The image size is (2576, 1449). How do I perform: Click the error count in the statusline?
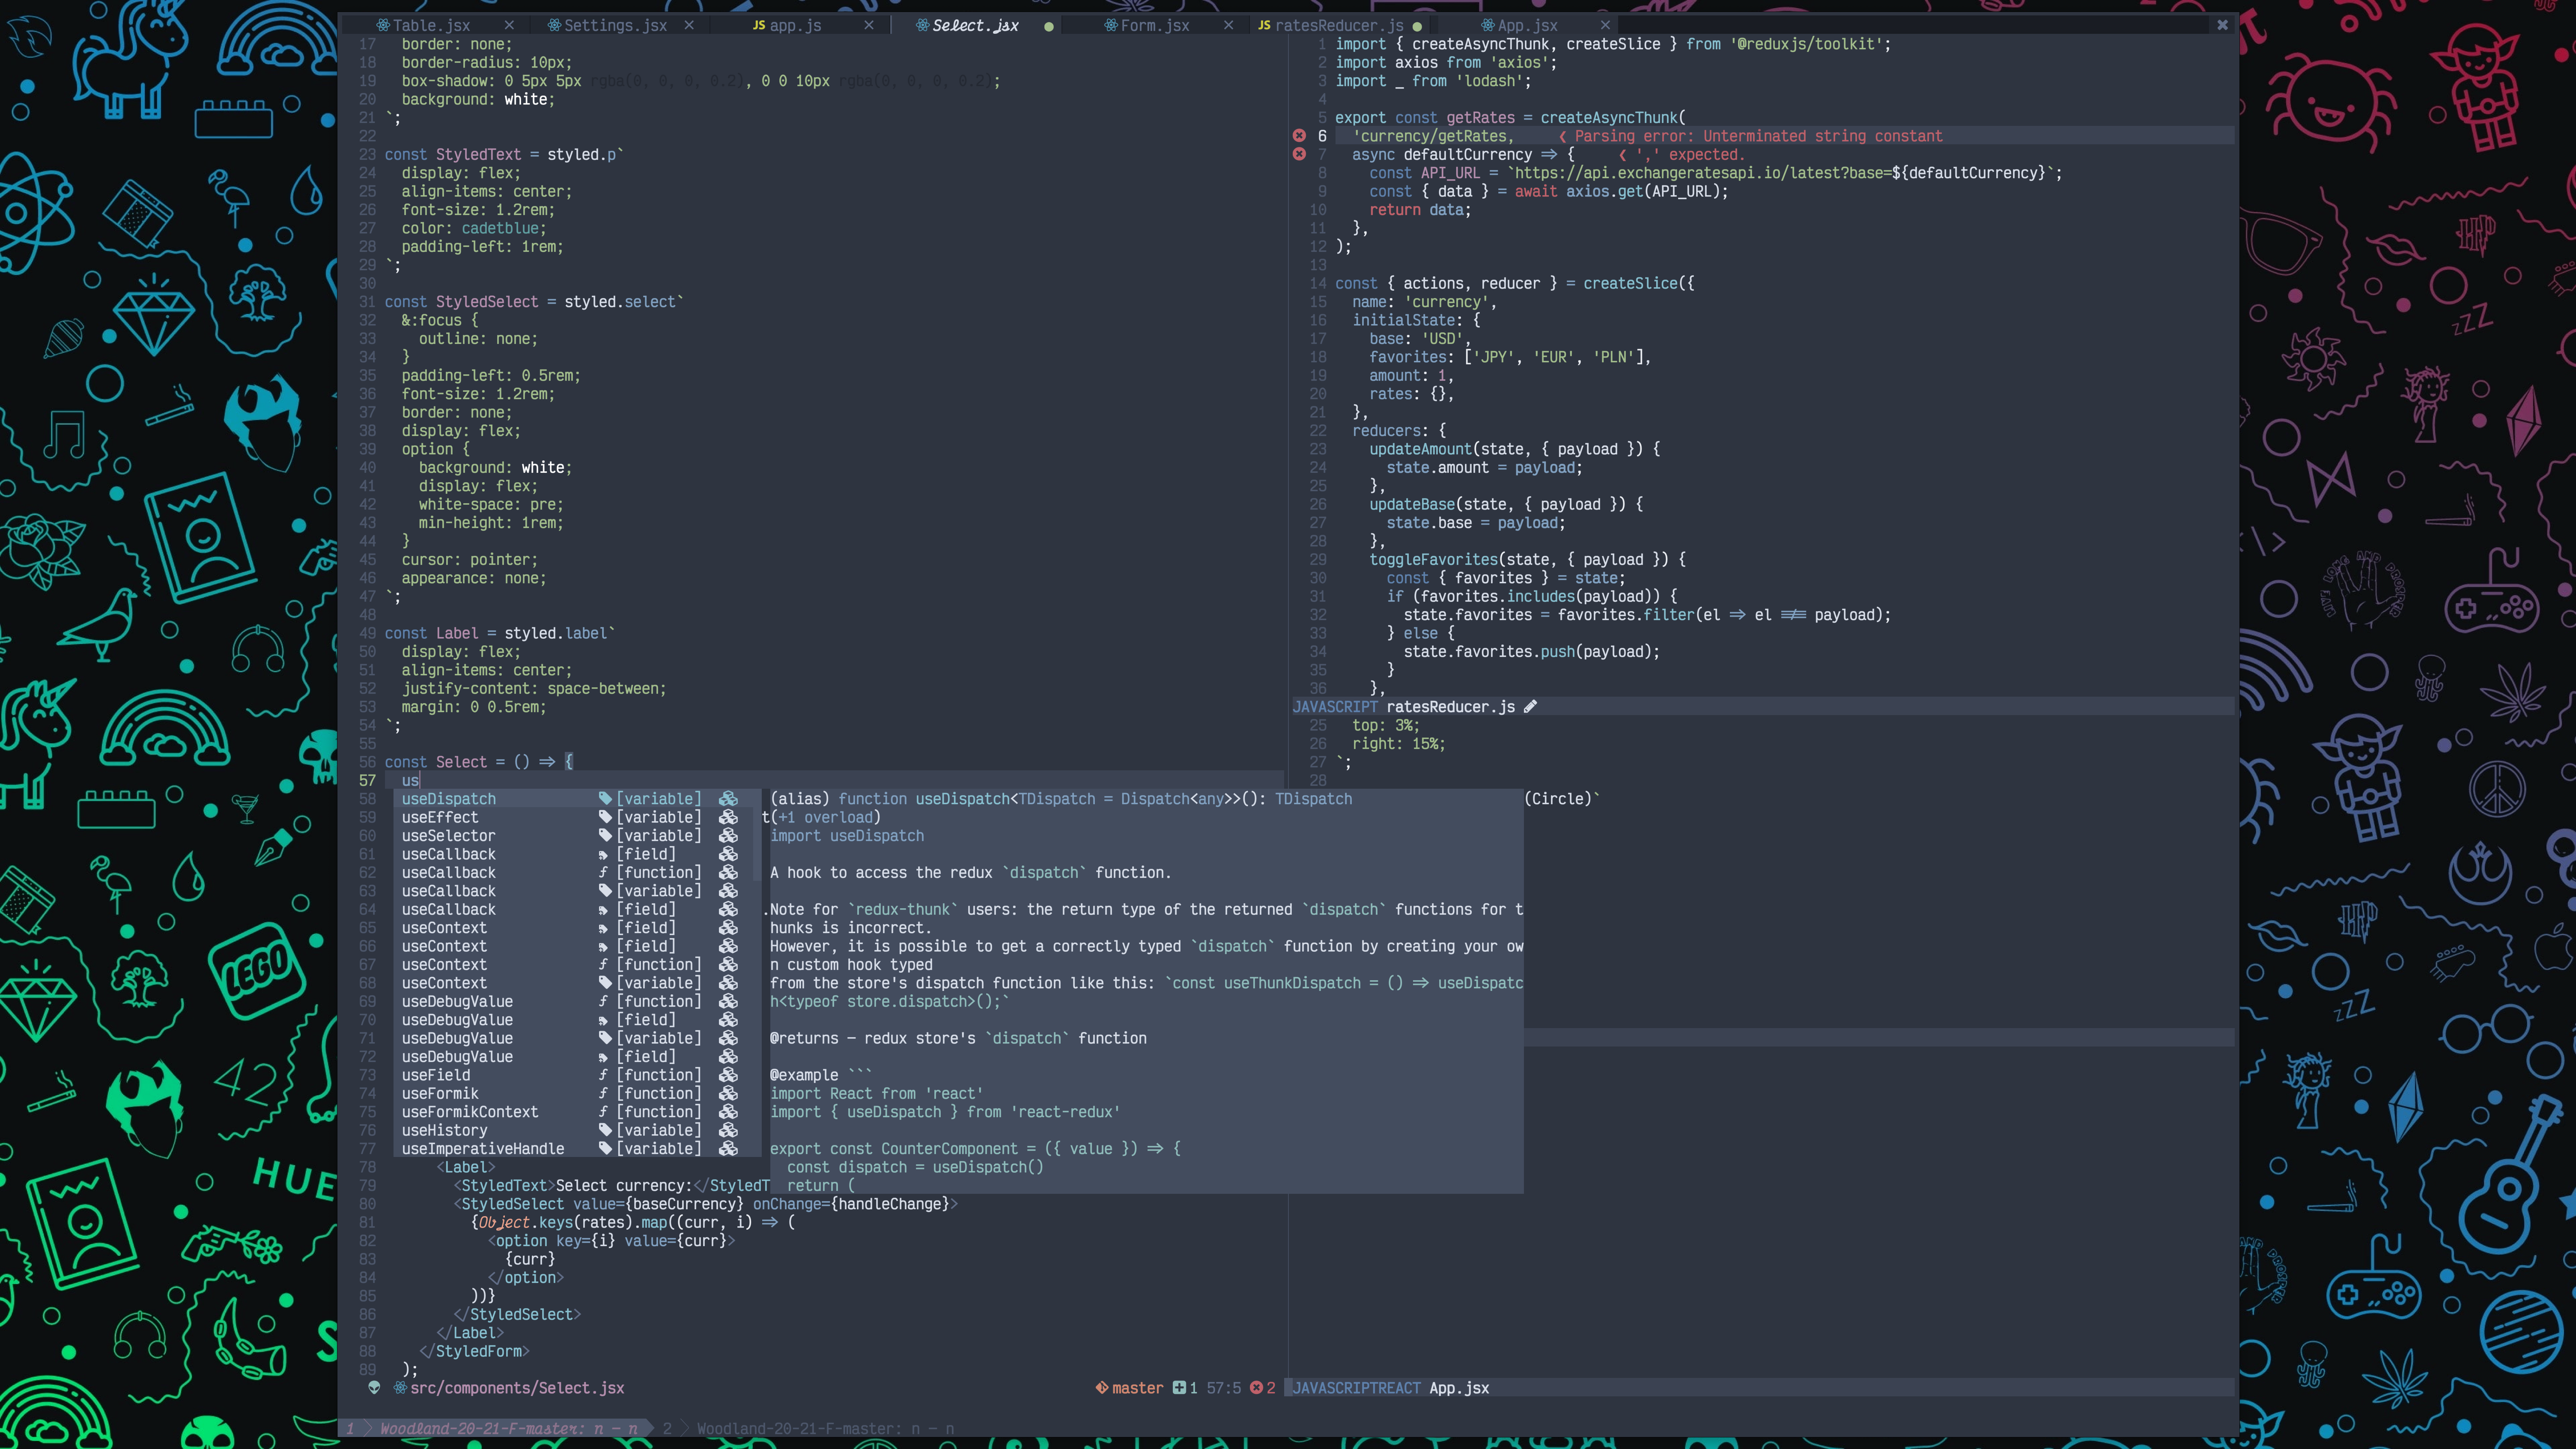(x=1263, y=1388)
